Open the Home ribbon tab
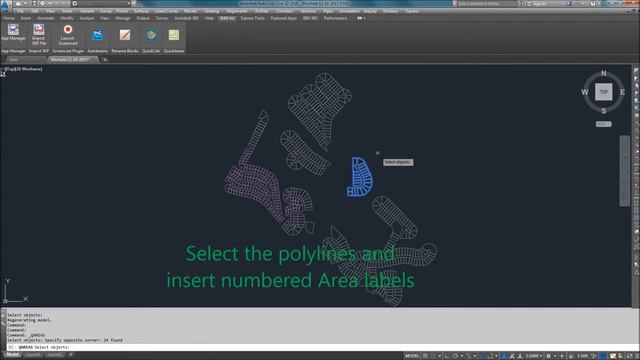 click(9, 18)
